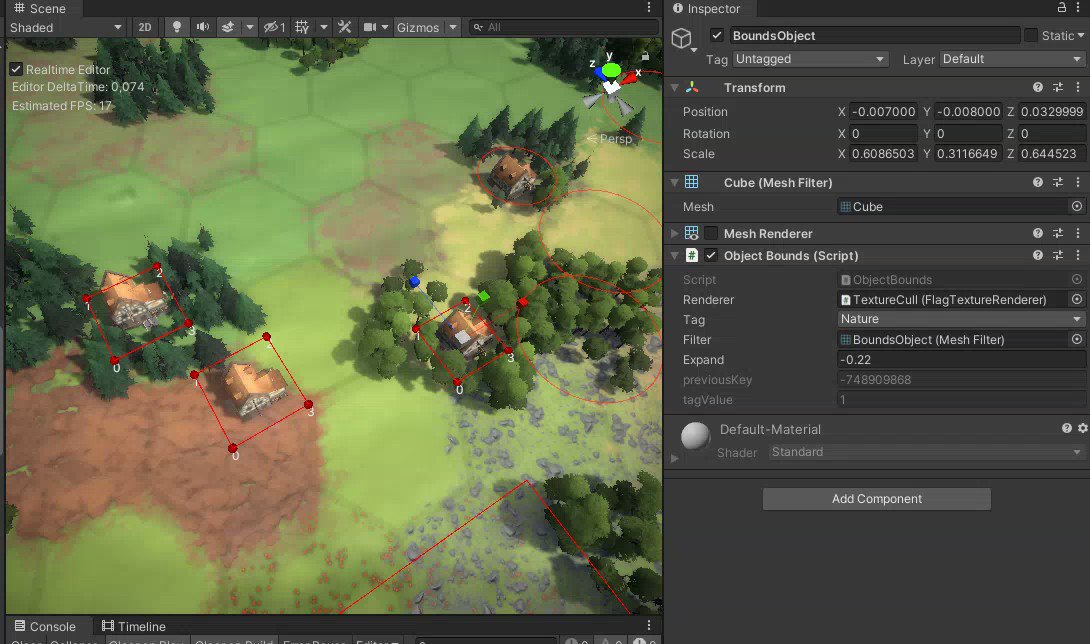Toggle the scene grid icon
Image resolution: width=1090 pixels, height=644 pixels.
302,27
